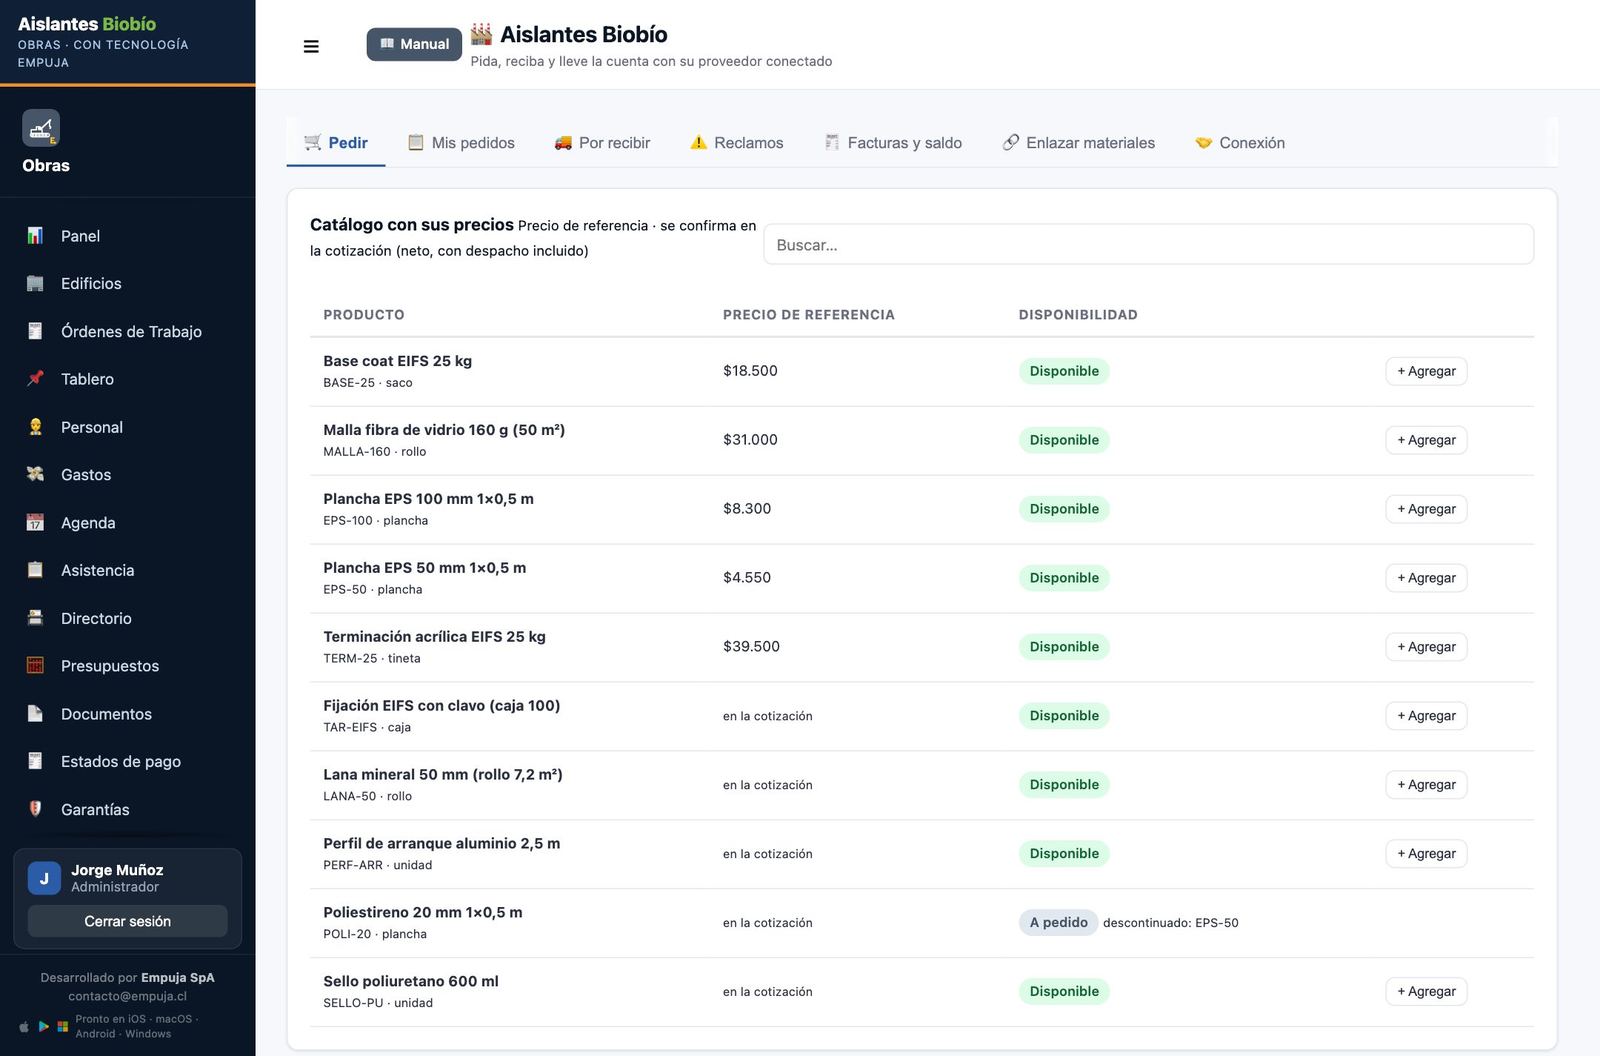Click the Directorio icon
The image size is (1600, 1056).
[35, 618]
